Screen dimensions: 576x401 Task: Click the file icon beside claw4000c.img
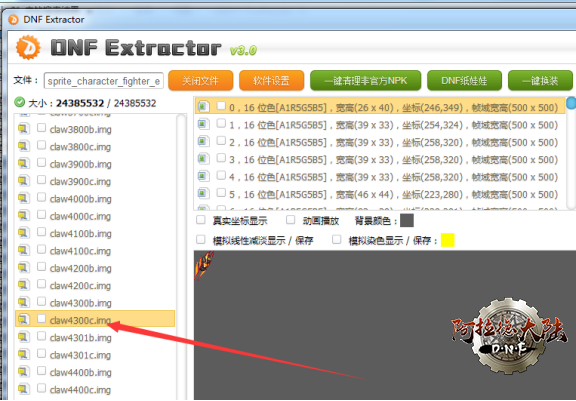[23, 216]
